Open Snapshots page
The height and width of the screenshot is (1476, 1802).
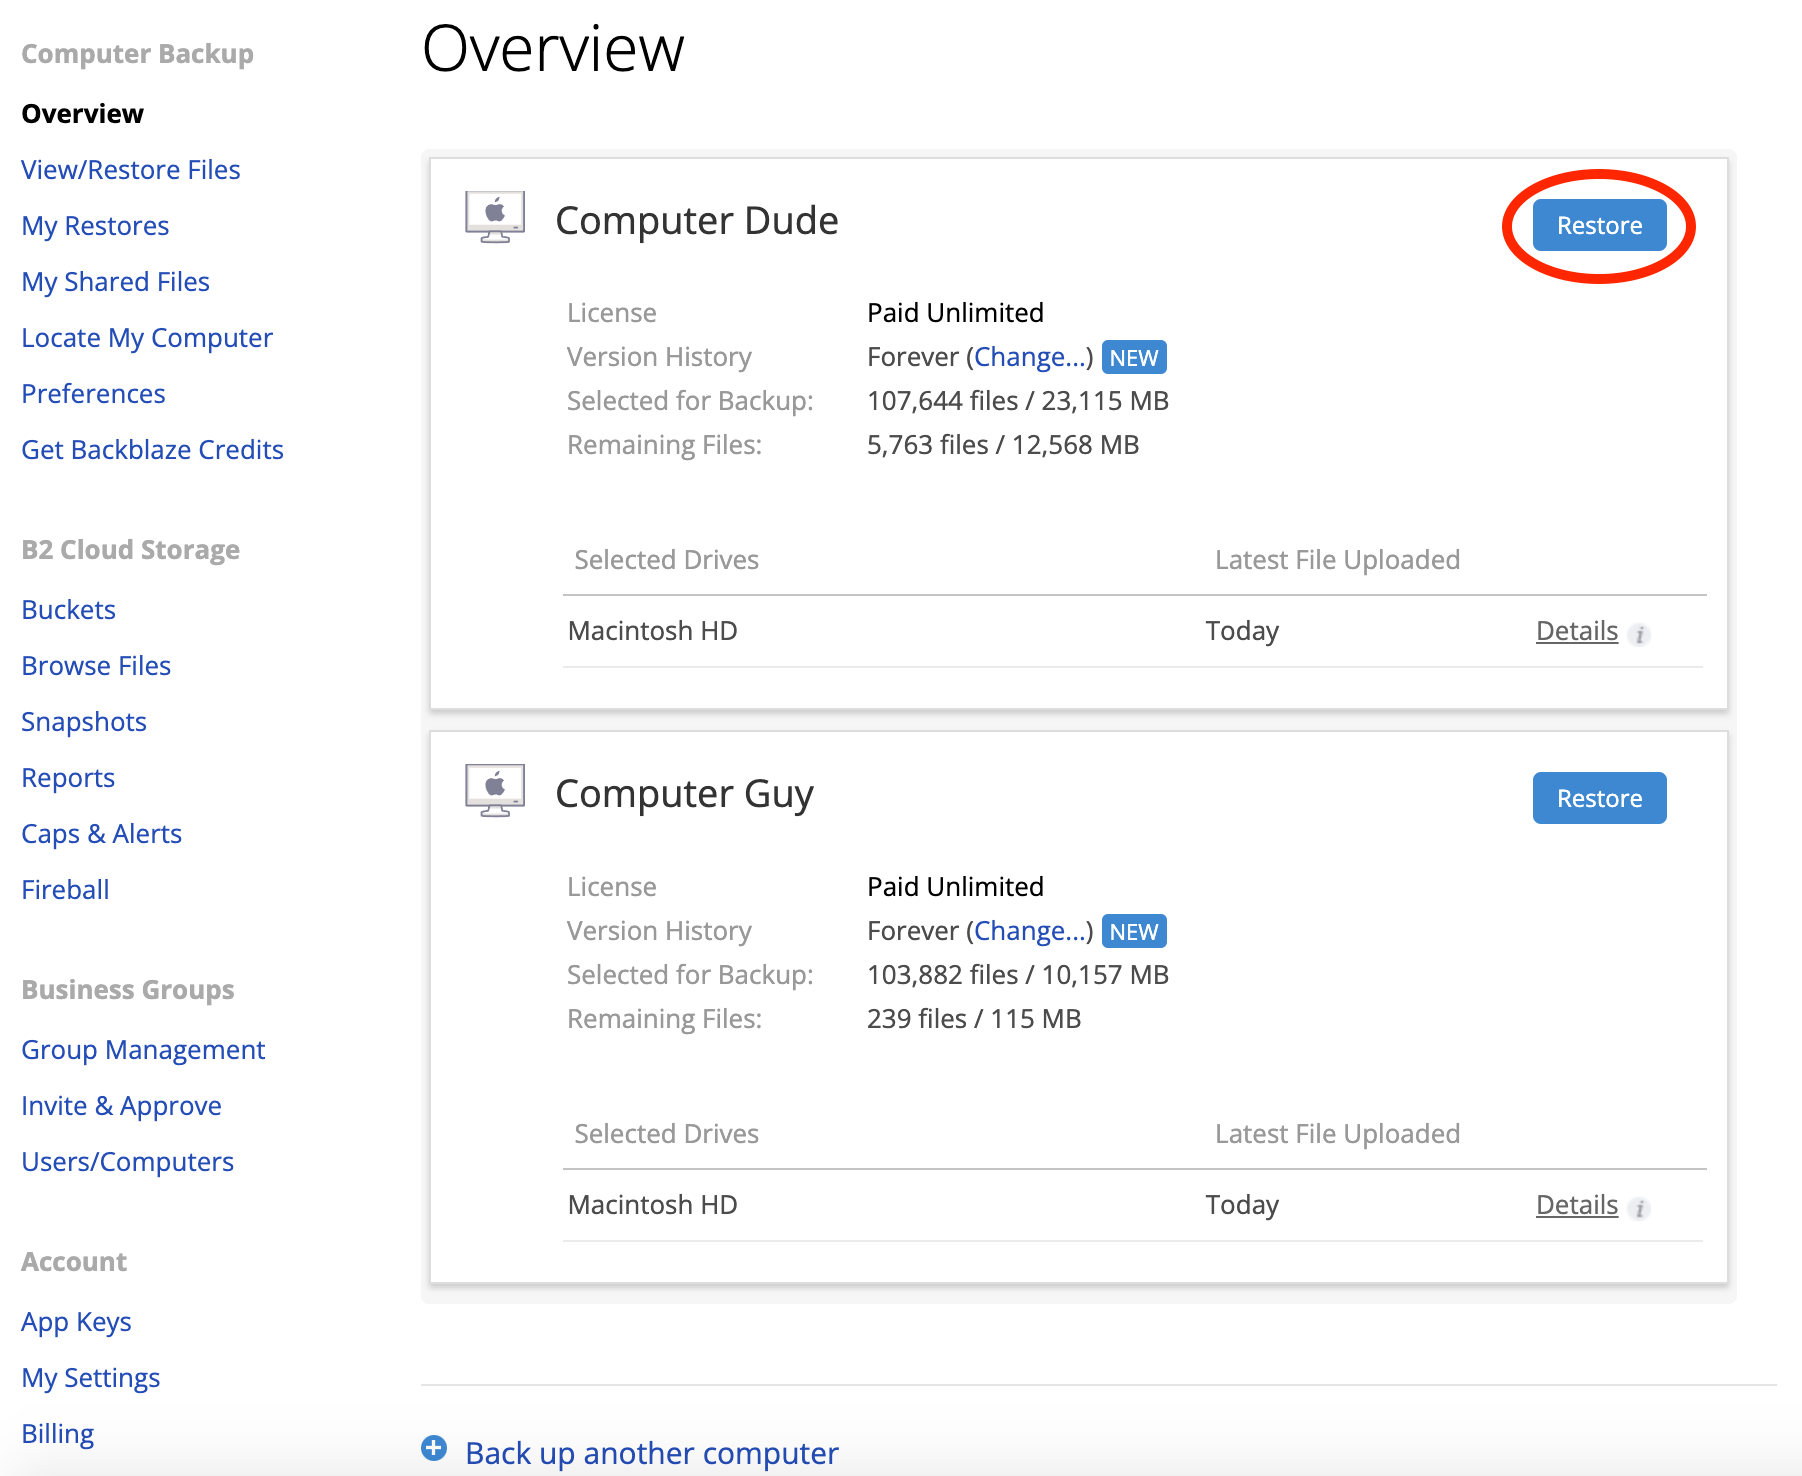[84, 722]
